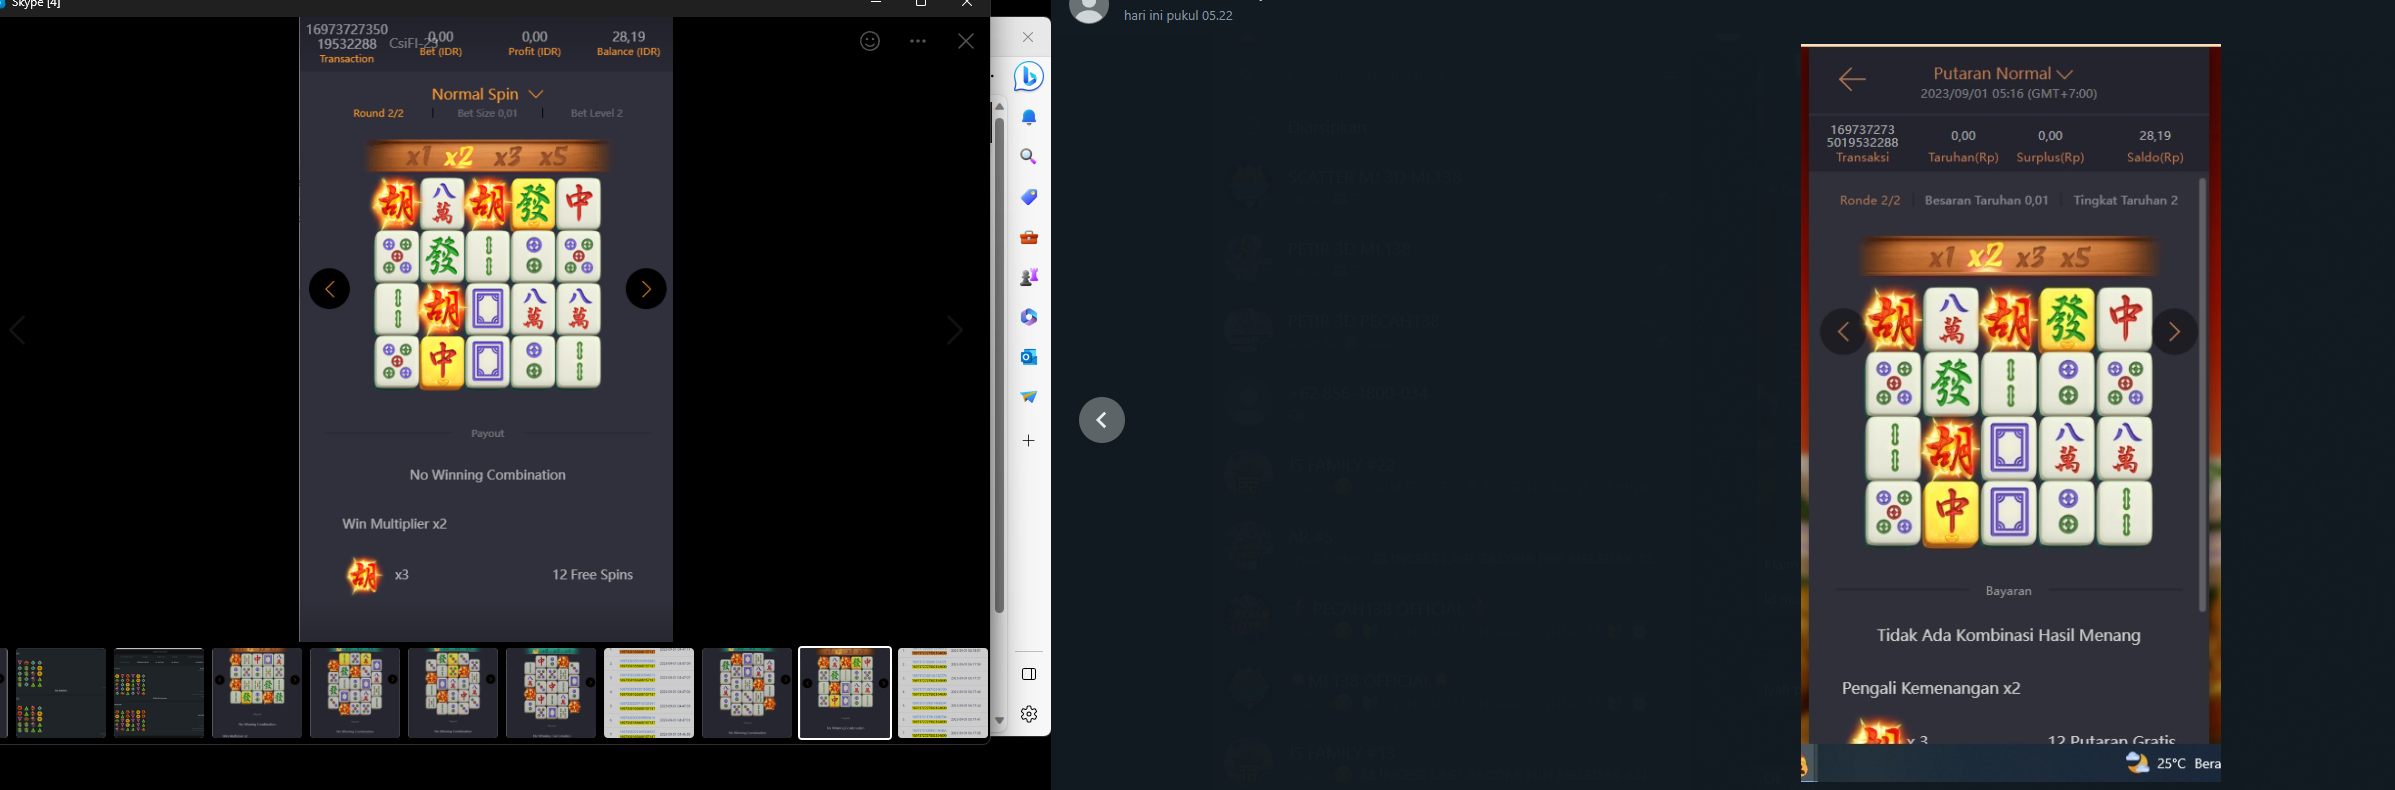Click the x5 multiplier in Indonesian game image
The image size is (2395, 790).
2075,258
